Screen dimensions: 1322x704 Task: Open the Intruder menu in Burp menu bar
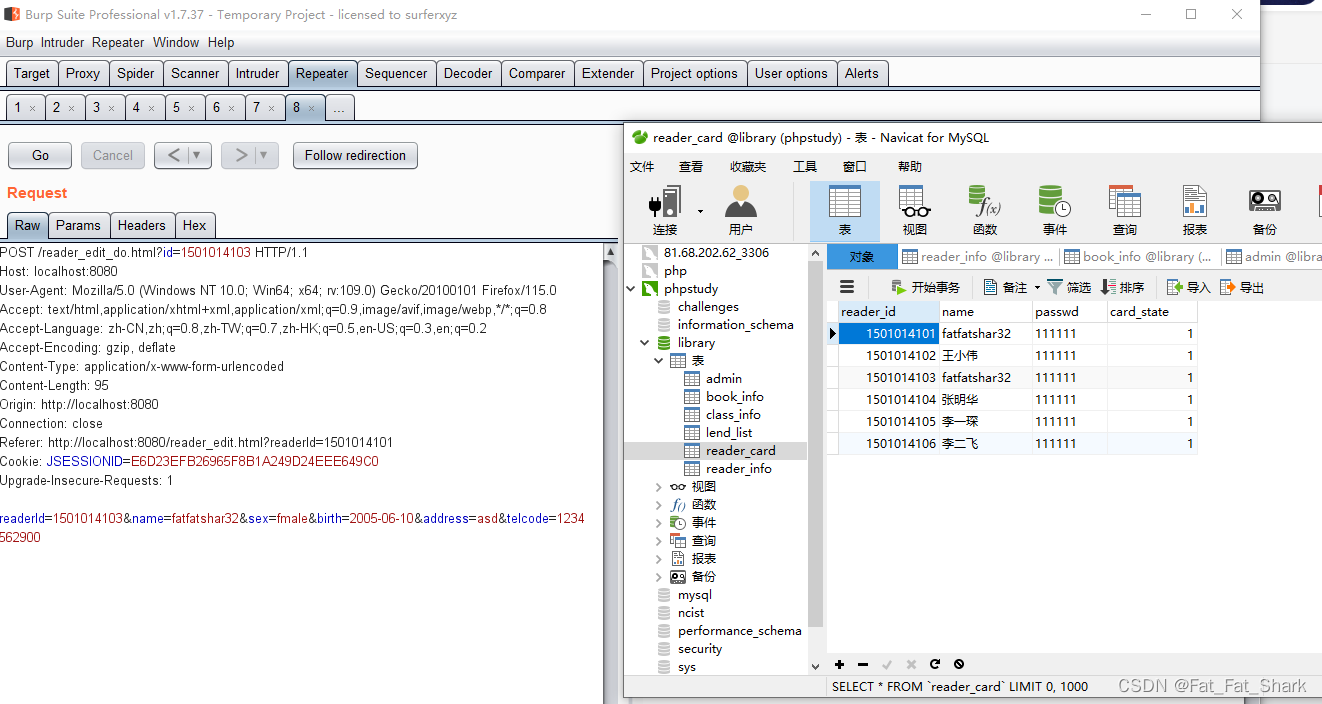click(63, 43)
